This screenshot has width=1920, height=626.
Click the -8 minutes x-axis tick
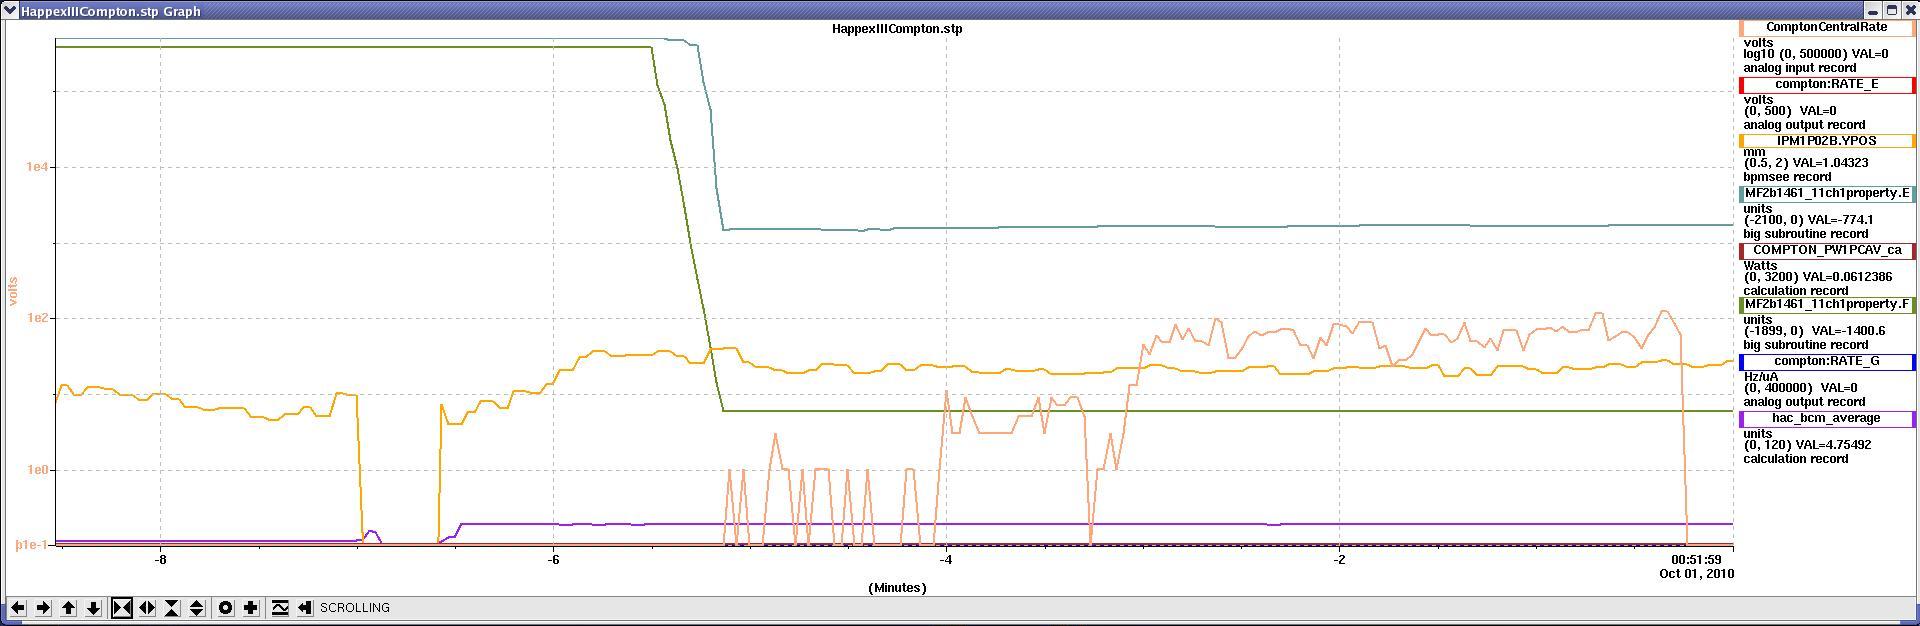point(160,559)
